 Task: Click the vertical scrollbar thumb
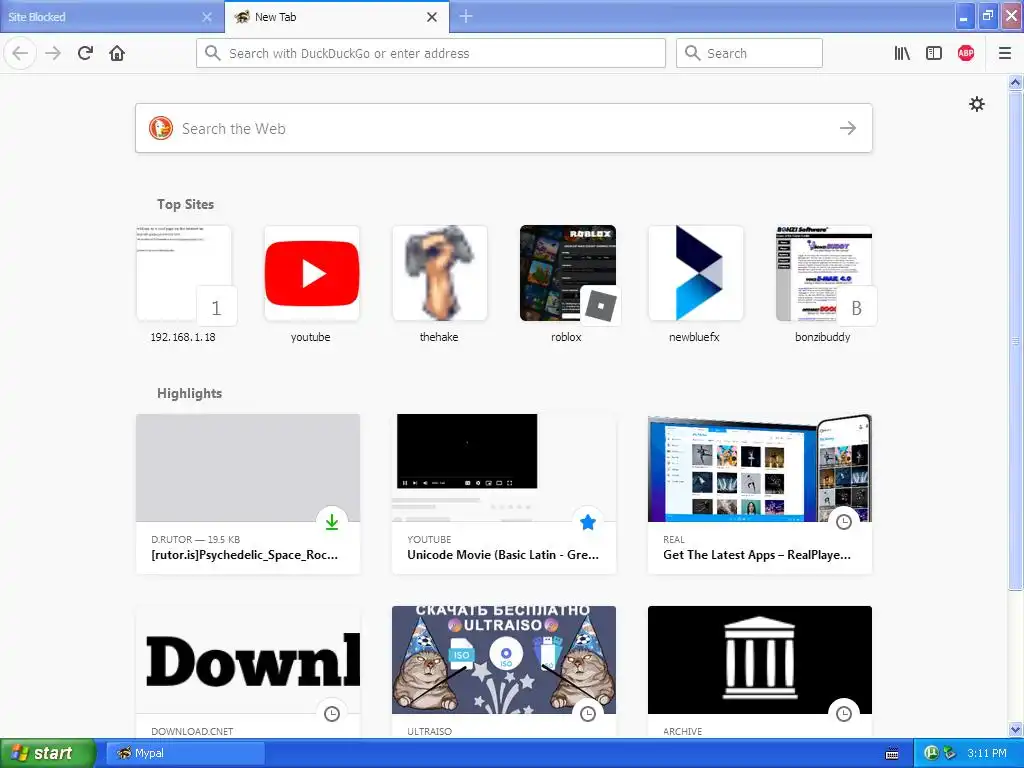[x=1016, y=340]
